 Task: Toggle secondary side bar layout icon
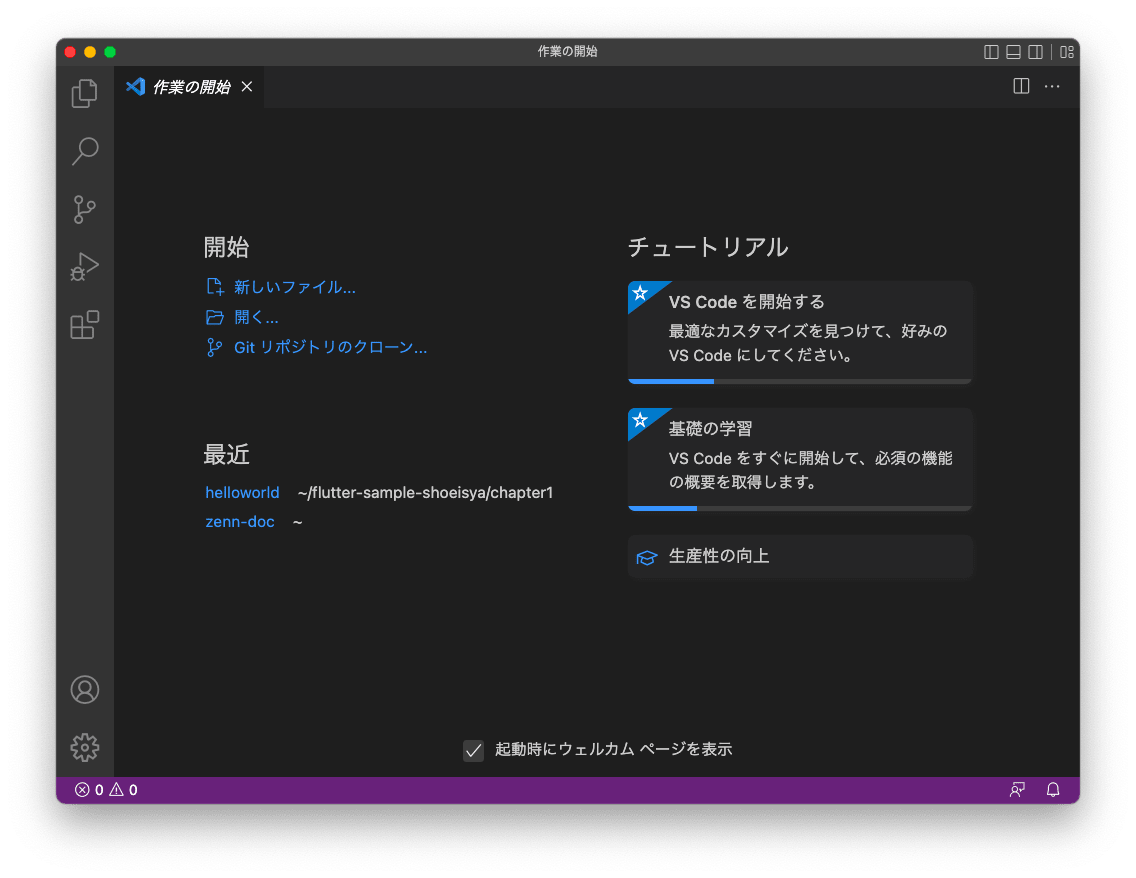click(x=1036, y=52)
